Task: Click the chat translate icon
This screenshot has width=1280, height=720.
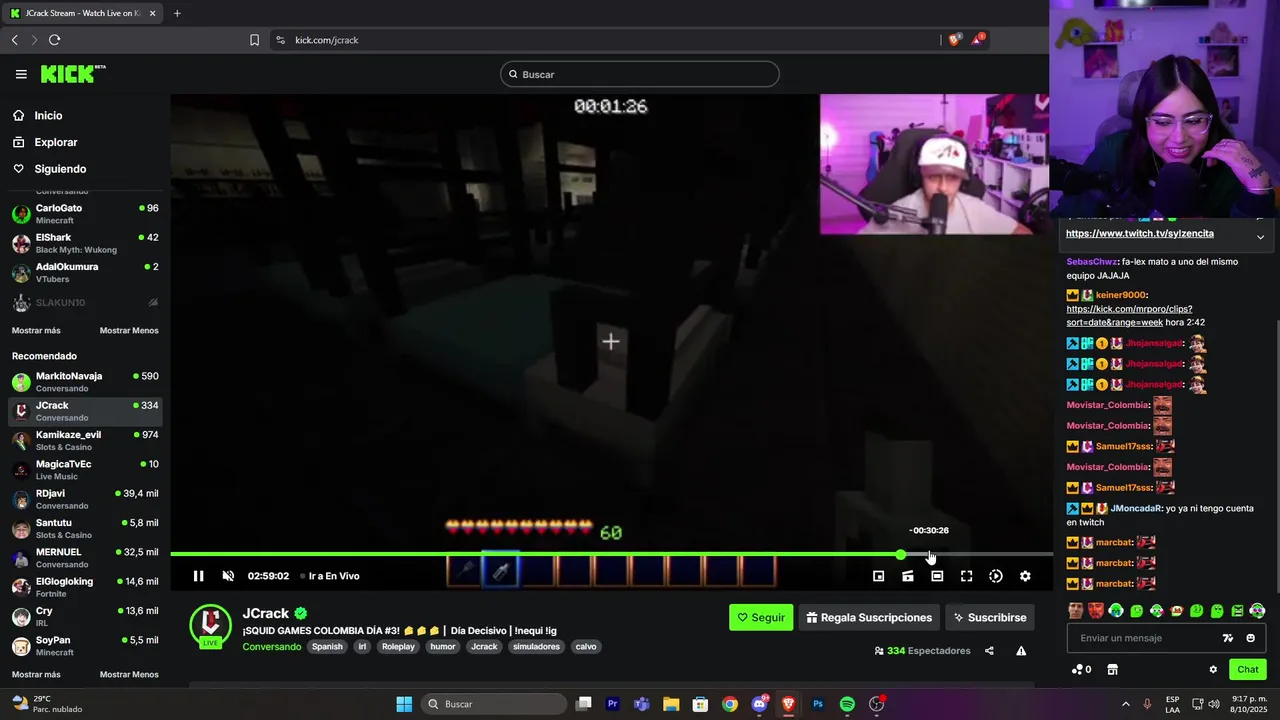Action: coord(1228,638)
